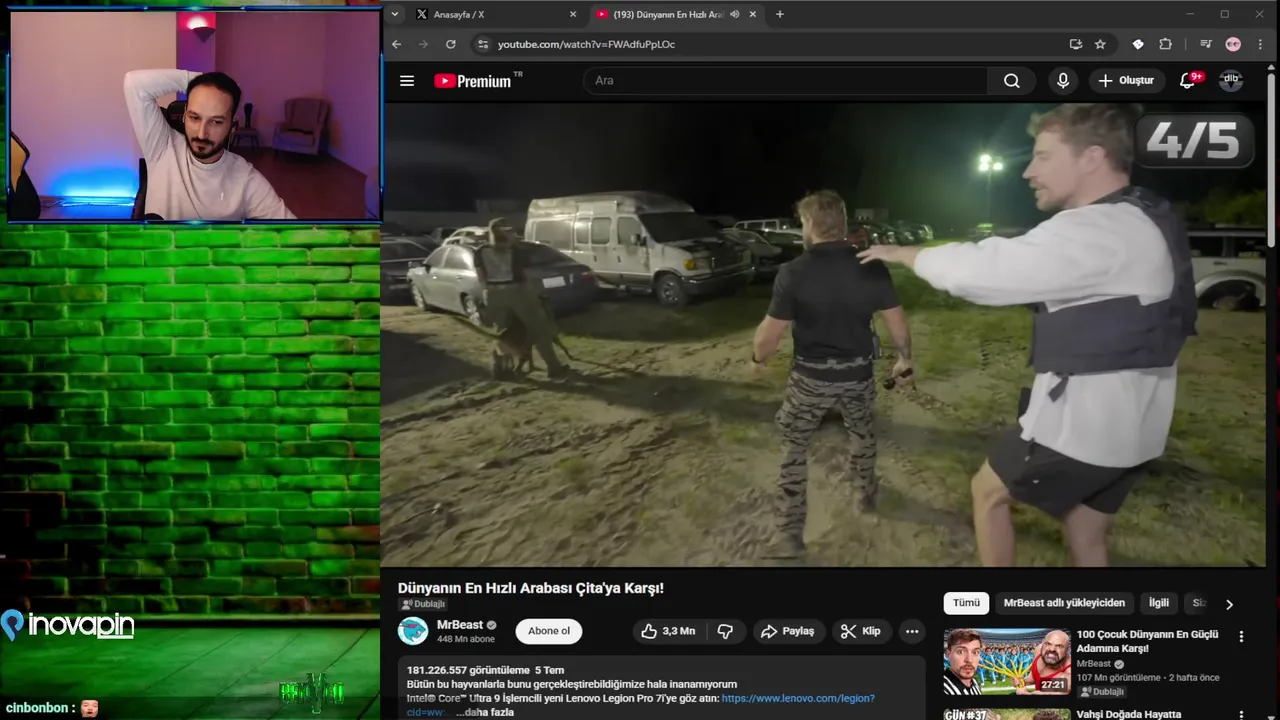Bookmark this page with the star icon

pos(1100,44)
